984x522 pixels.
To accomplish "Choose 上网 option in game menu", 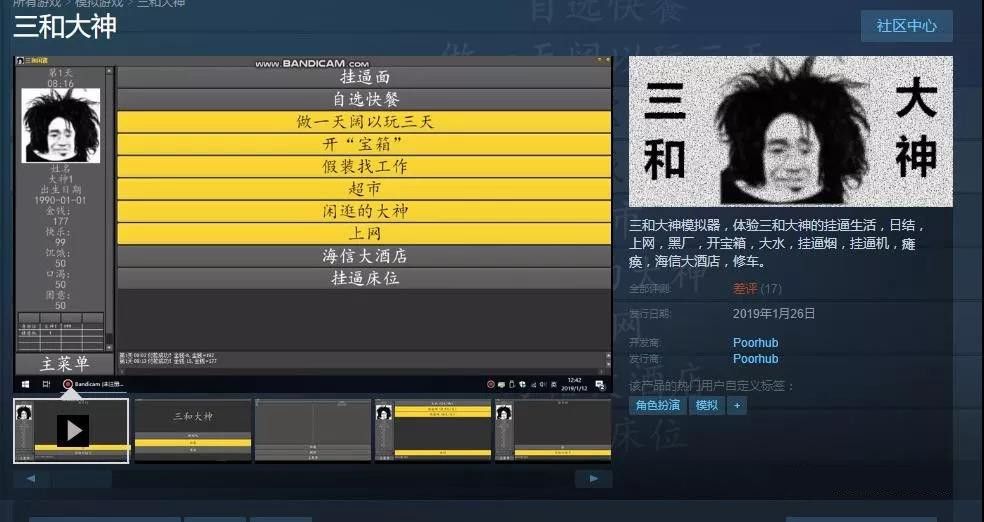I will coord(364,234).
